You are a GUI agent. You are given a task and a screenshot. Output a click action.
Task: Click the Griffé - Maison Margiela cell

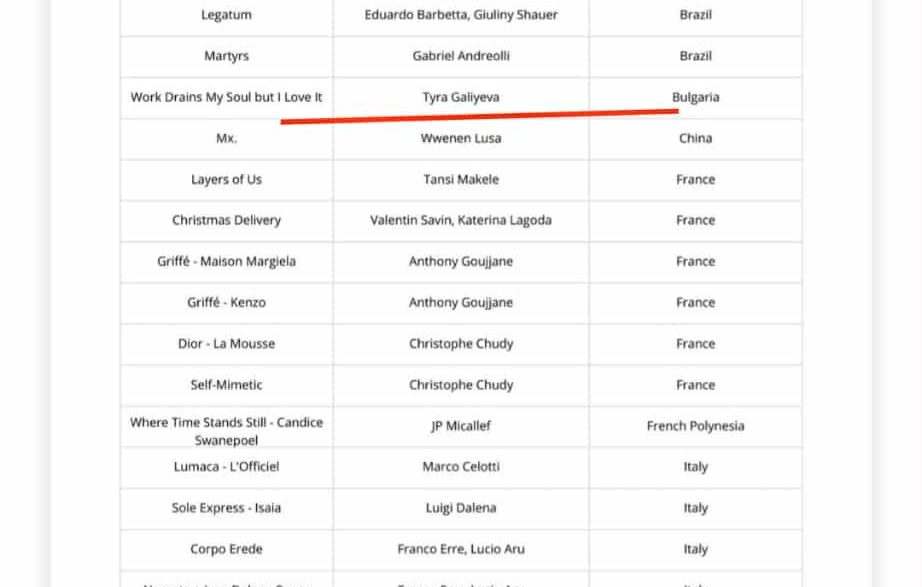[226, 261]
